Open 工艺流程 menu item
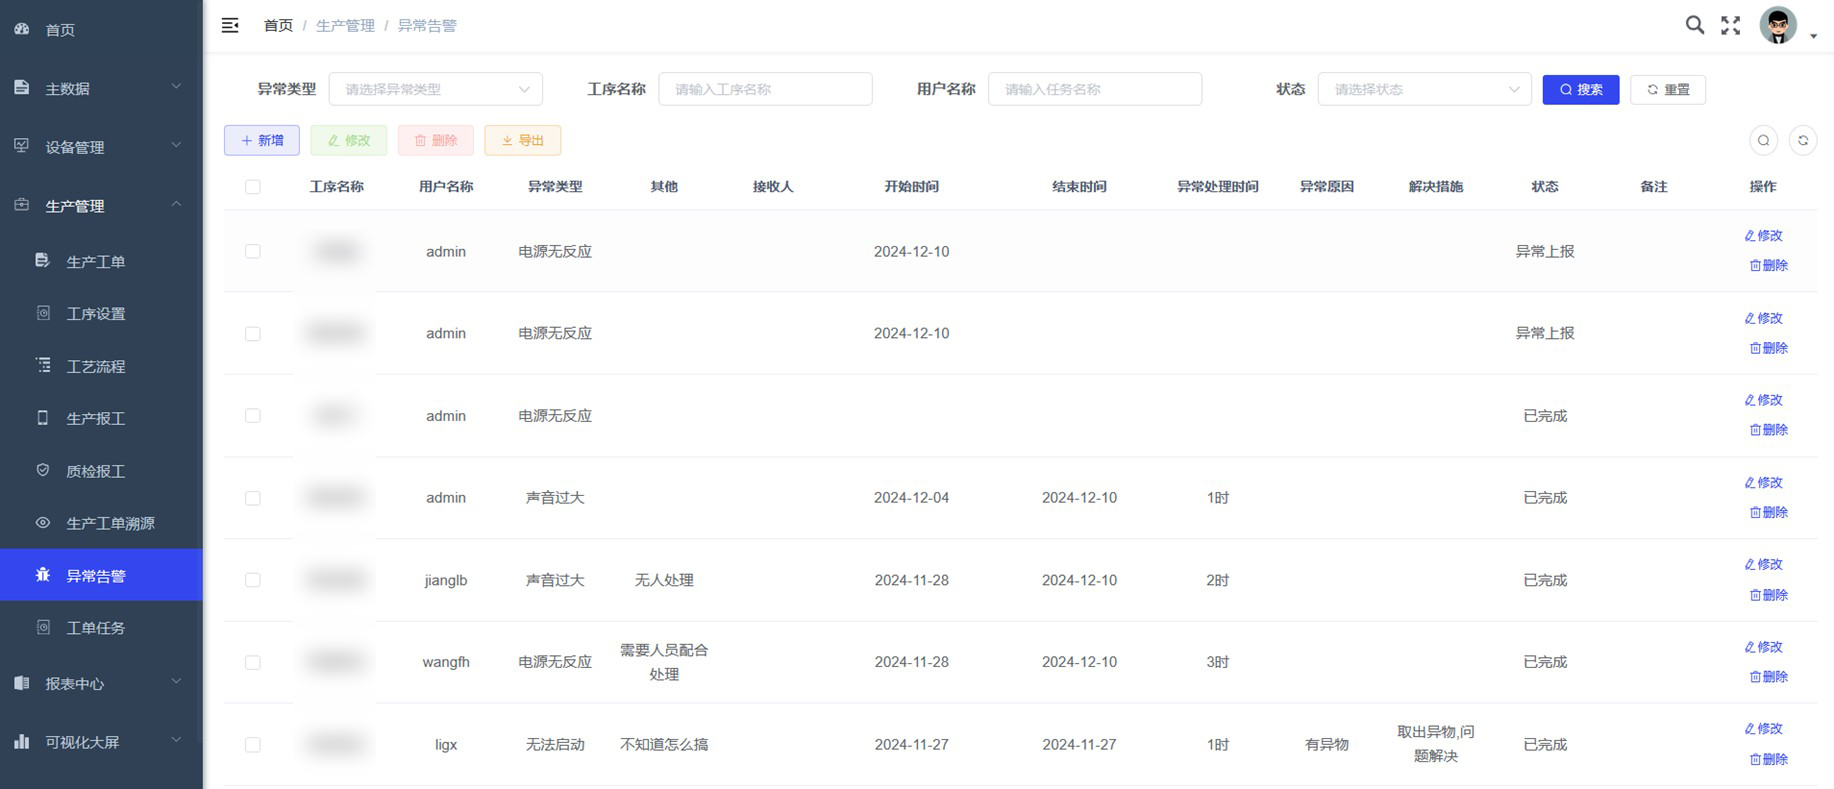Viewport: 1834px width, 789px height. coord(95,366)
